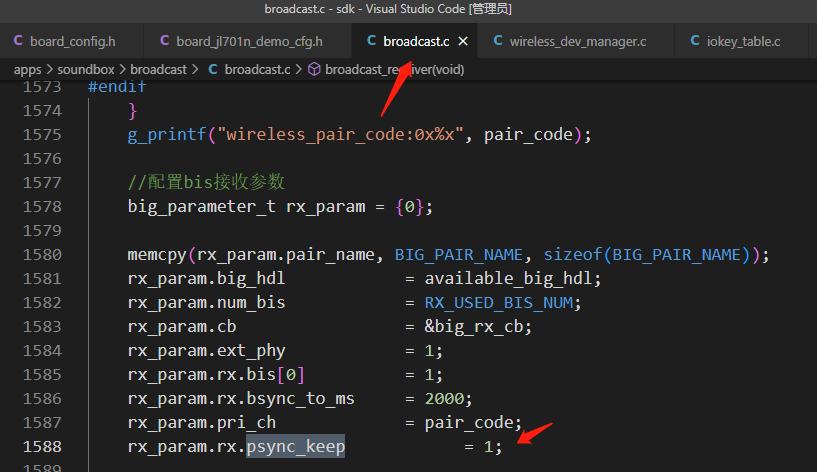
Task: Click available_big_hdl on line 1581
Action: (x=508, y=279)
